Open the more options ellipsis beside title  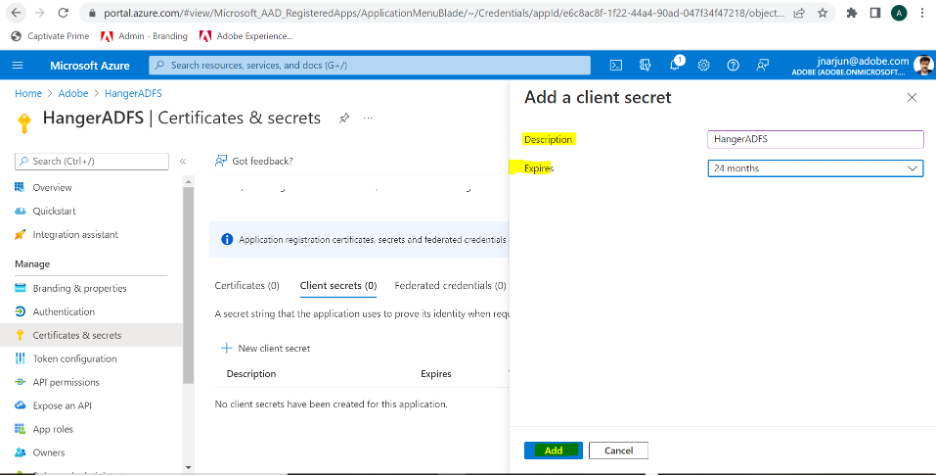click(368, 118)
